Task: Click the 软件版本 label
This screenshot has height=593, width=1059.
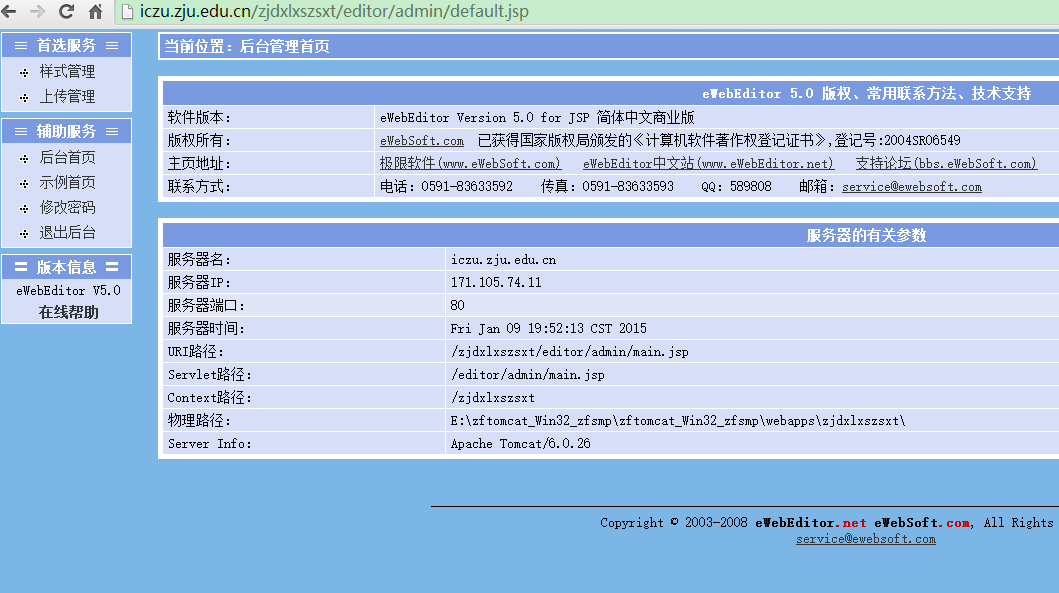Action: [199, 118]
